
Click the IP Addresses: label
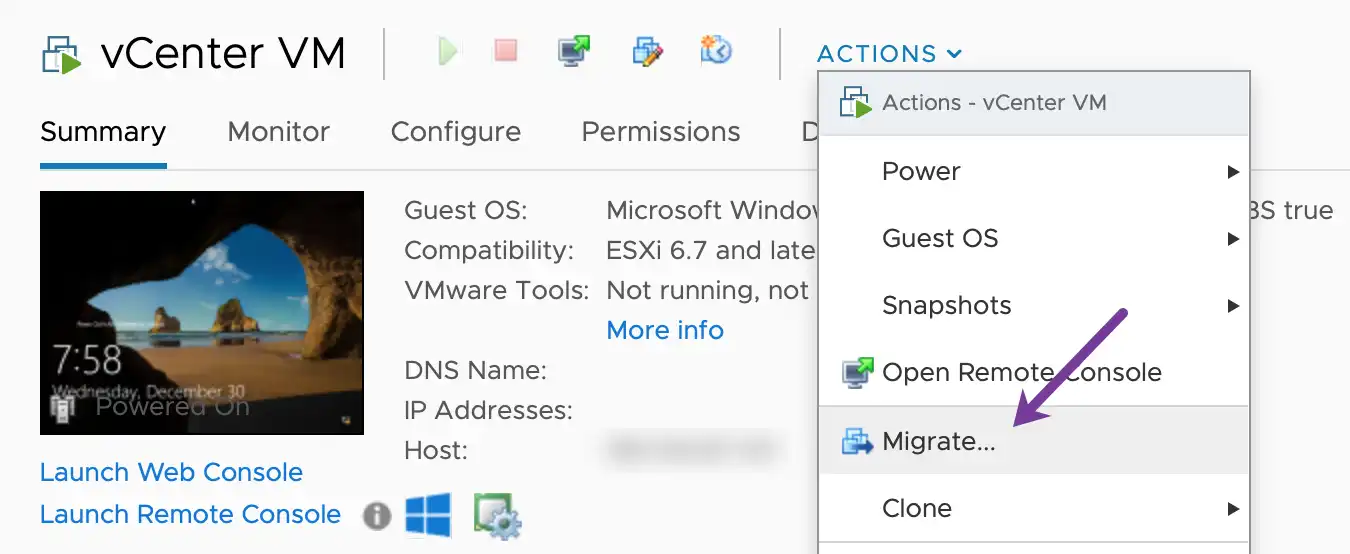click(488, 410)
